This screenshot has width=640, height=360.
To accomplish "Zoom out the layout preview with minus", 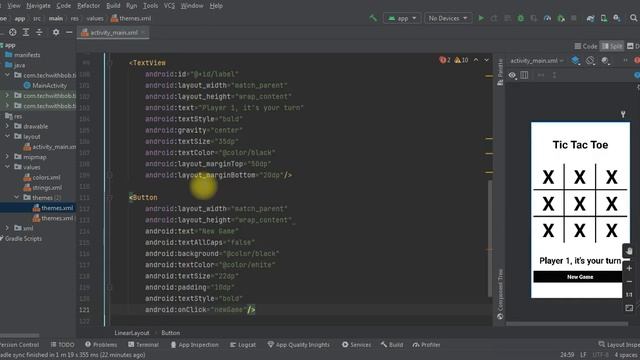I will pyautogui.click(x=629, y=282).
